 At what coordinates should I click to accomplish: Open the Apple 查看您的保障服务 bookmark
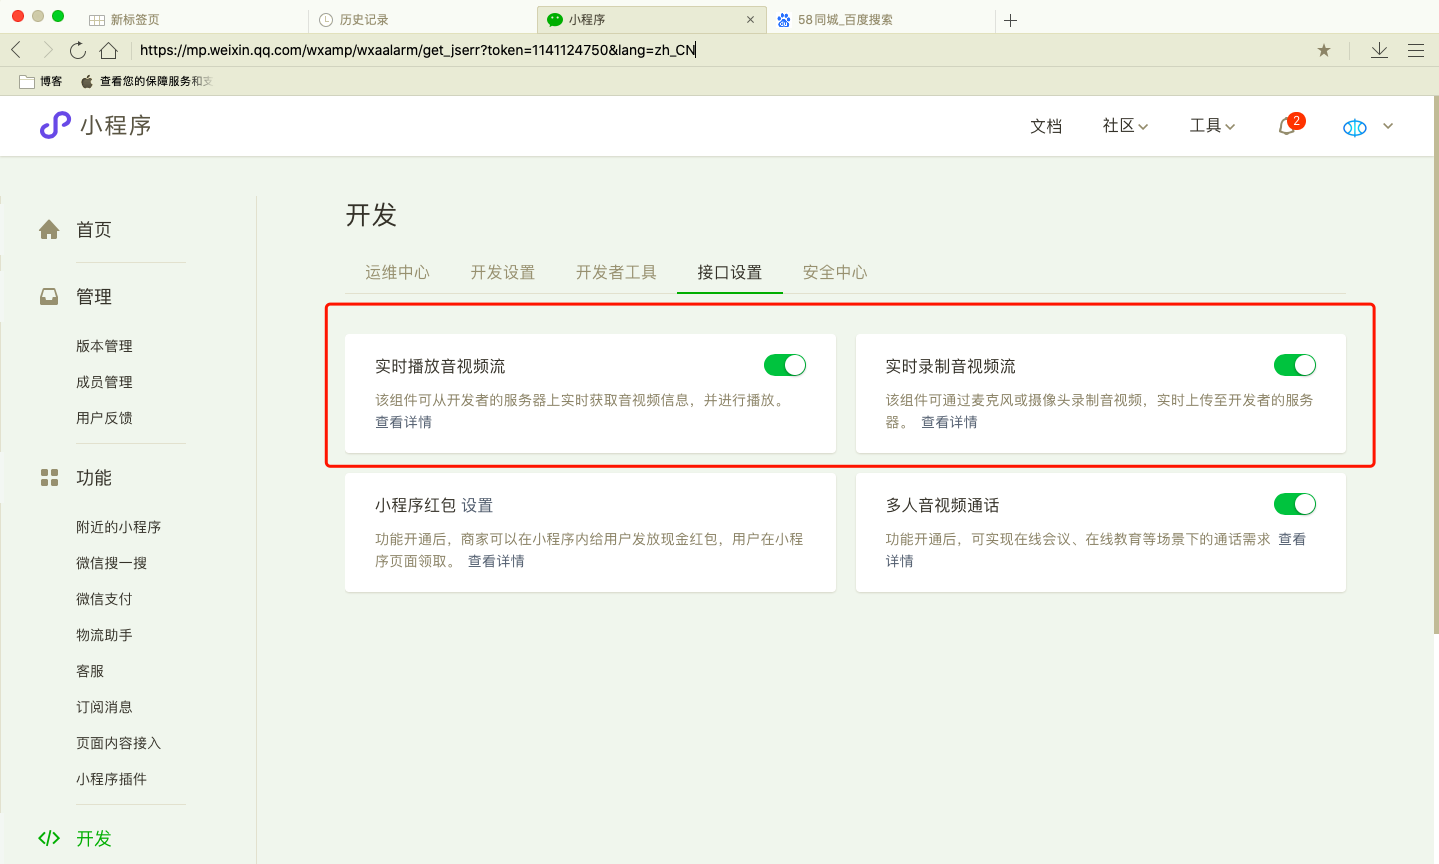[x=146, y=81]
